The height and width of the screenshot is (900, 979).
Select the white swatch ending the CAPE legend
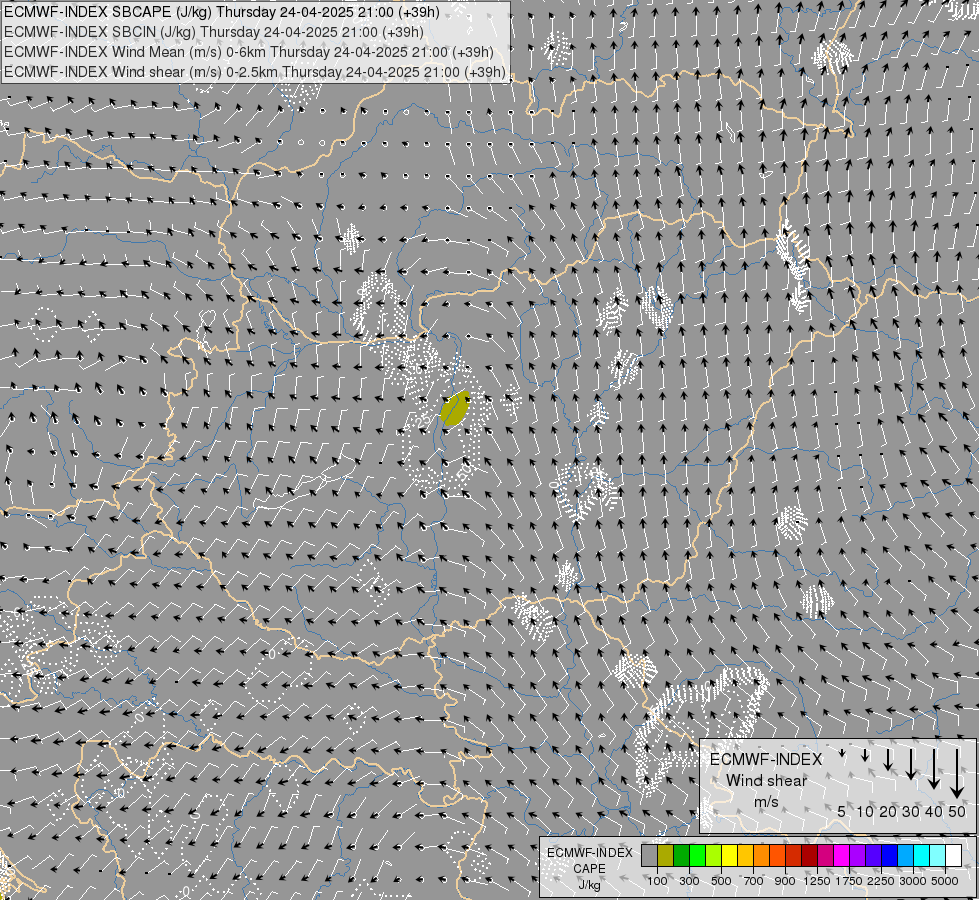pyautogui.click(x=954, y=856)
